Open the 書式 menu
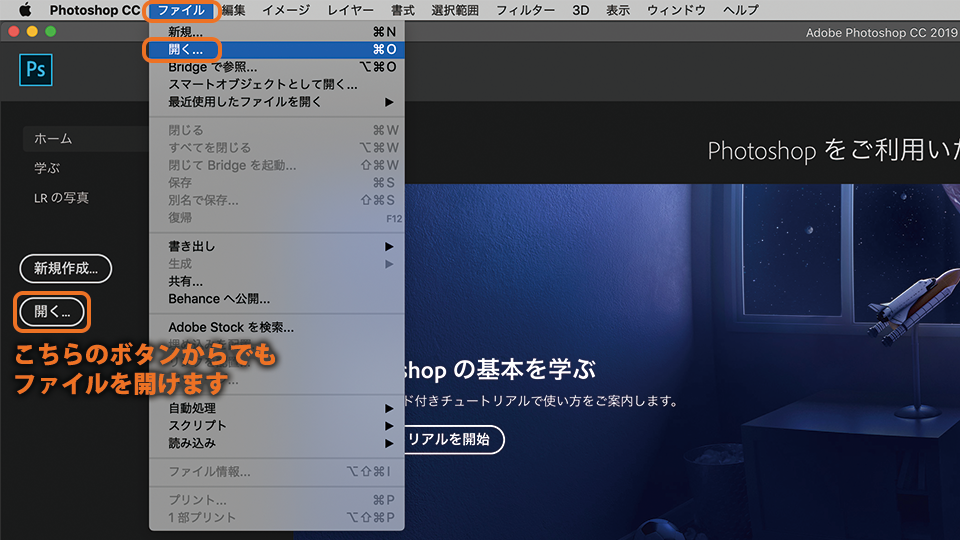 click(402, 10)
